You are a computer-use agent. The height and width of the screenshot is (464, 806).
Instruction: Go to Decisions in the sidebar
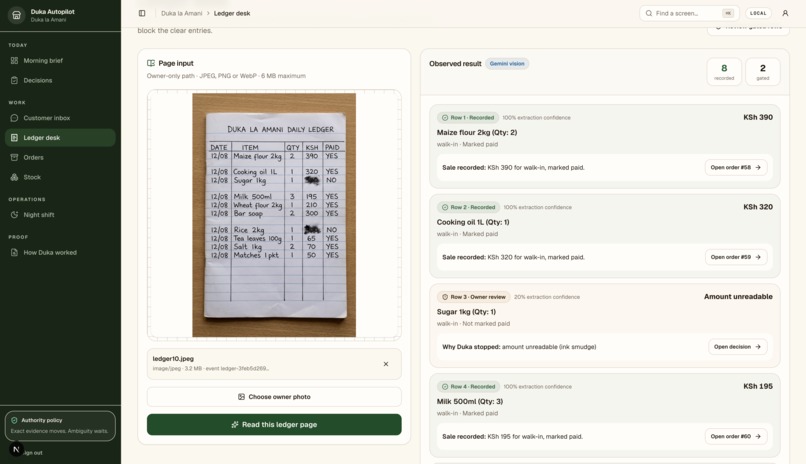pyautogui.click(x=60, y=80)
